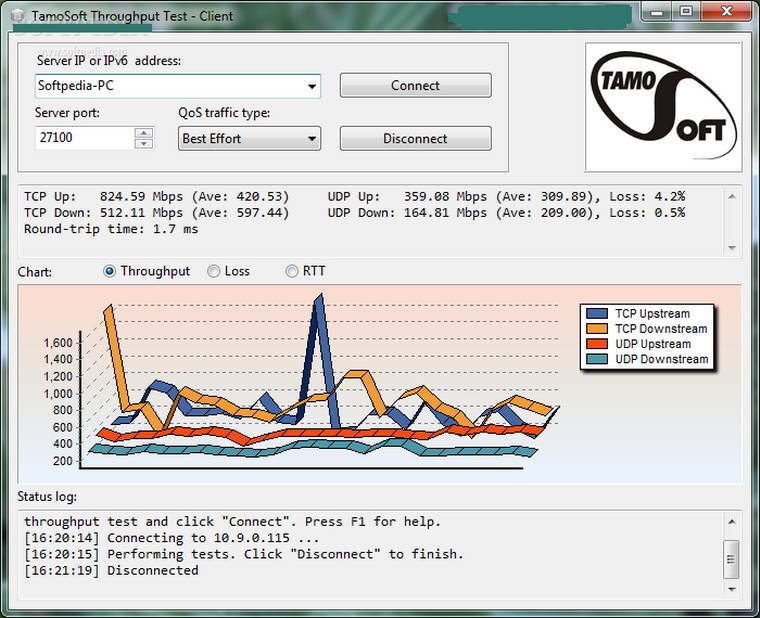Click the UDP Upstream red legend swatch
Image resolution: width=760 pixels, height=618 pixels.
tap(598, 343)
